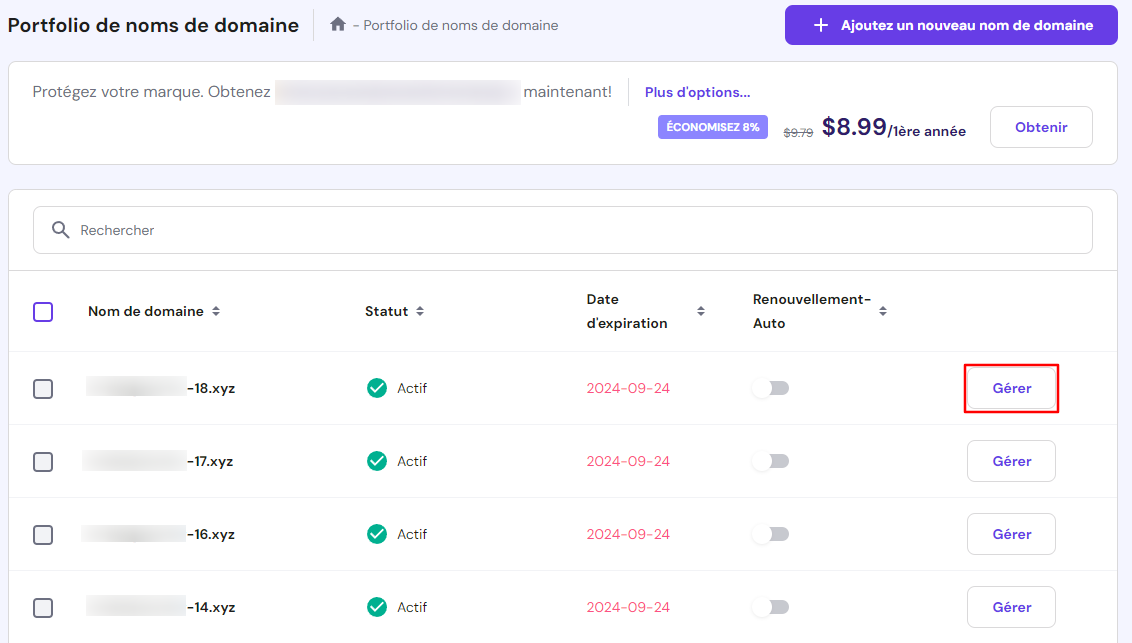This screenshot has height=643, width=1132.
Task: Sort the table by Statut column
Action: tap(421, 311)
